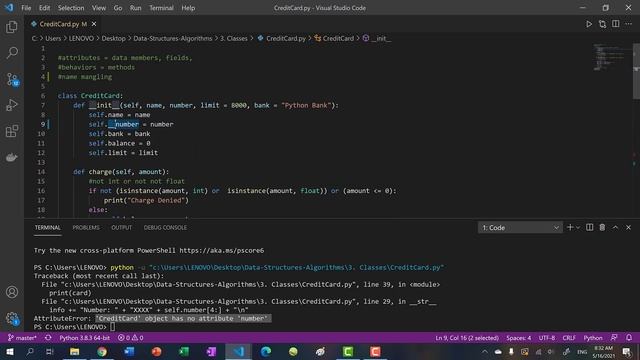Switch to the DEBUG CONSOLE tab
Screen dimensions: 640x360
pyautogui.click(x=165, y=227)
